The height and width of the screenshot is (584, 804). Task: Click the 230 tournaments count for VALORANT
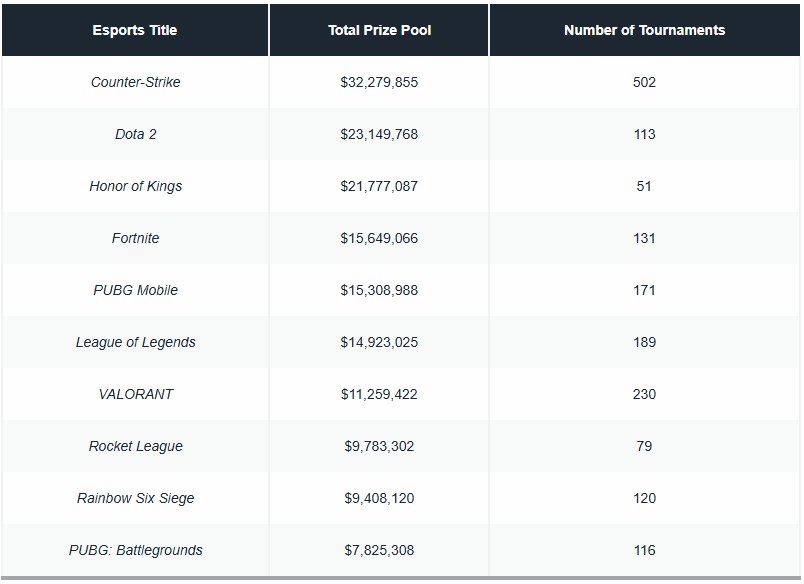pyautogui.click(x=644, y=394)
